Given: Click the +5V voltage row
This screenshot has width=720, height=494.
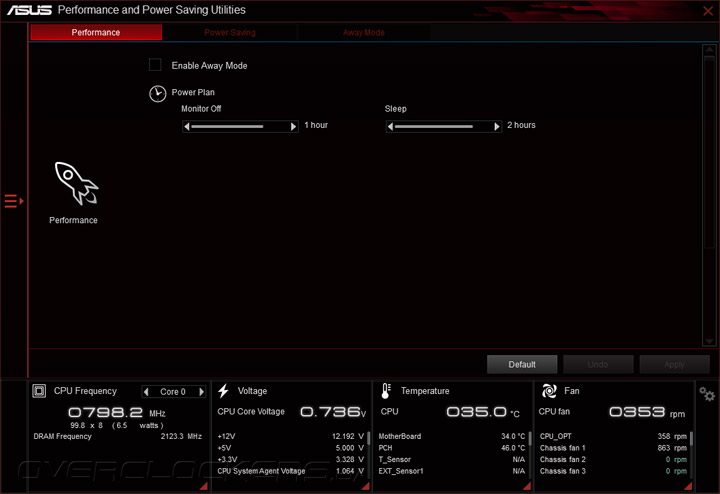Looking at the screenshot, I should coord(291,448).
